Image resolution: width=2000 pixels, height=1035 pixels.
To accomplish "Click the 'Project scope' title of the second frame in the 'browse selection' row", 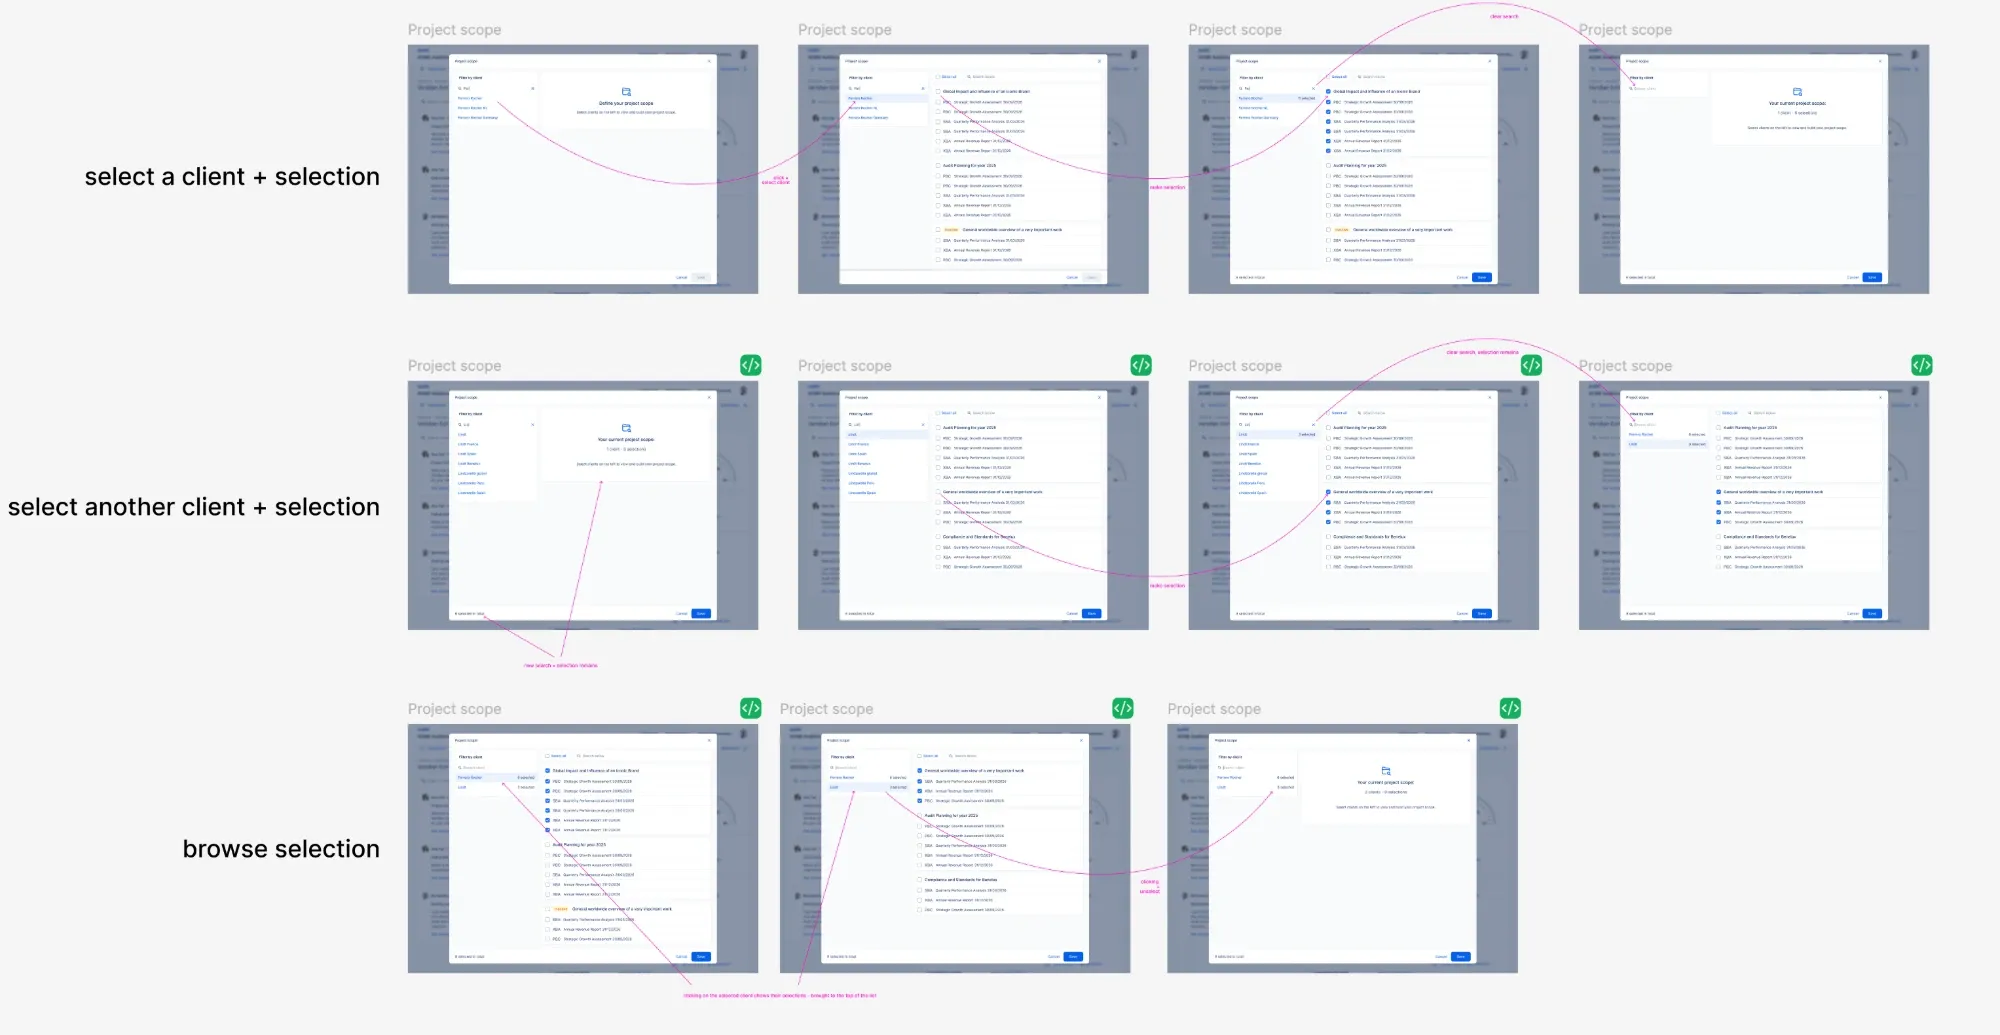I will point(827,709).
